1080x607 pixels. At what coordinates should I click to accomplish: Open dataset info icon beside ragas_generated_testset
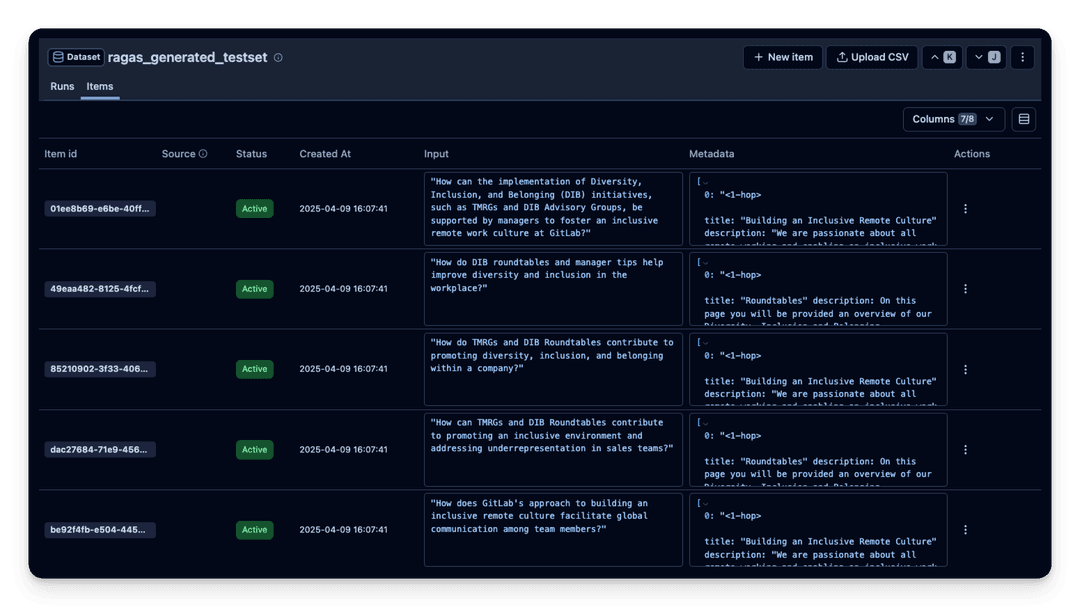(x=278, y=58)
